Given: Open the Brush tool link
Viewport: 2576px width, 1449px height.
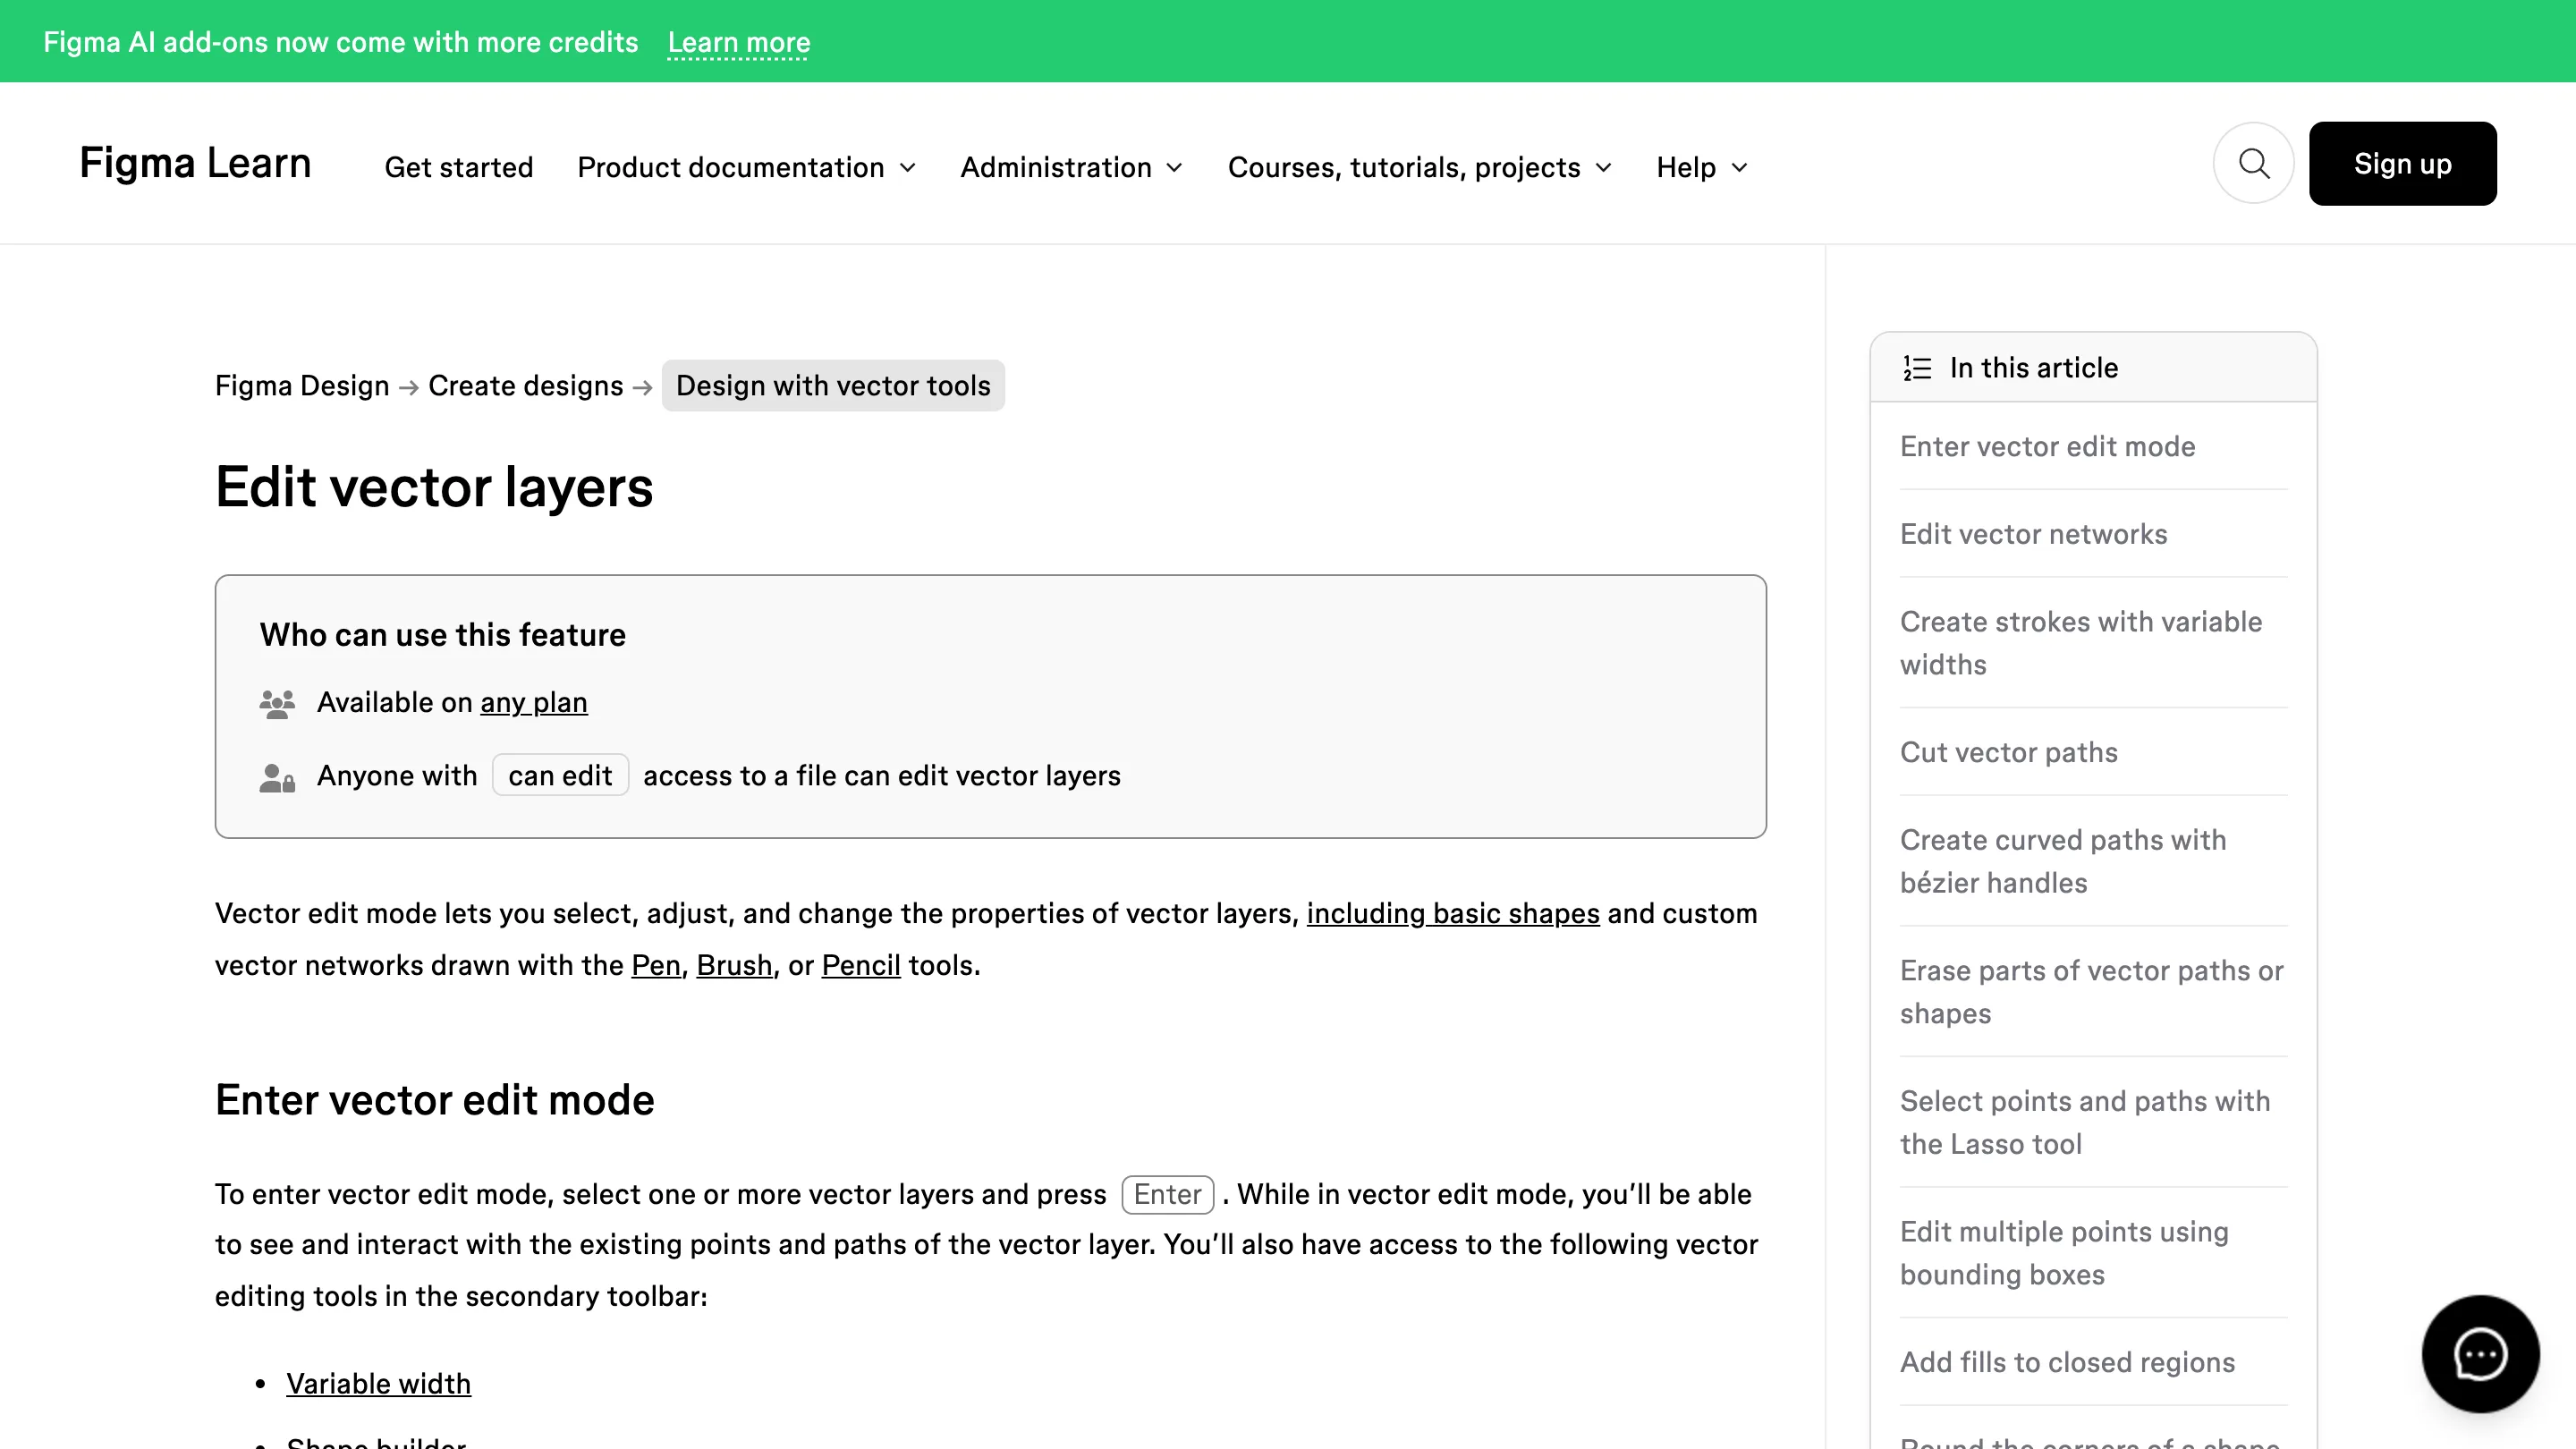Looking at the screenshot, I should click(734, 966).
